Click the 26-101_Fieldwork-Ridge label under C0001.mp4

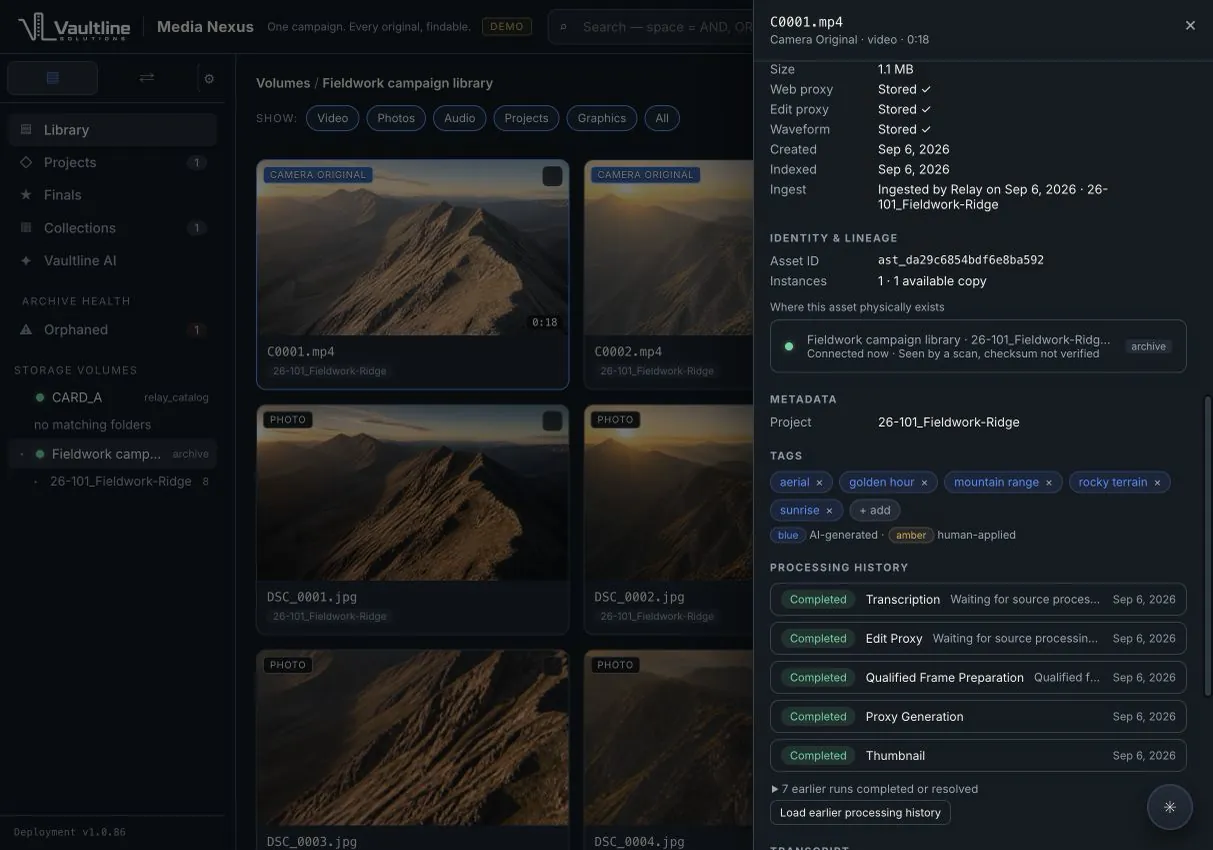tap(330, 371)
